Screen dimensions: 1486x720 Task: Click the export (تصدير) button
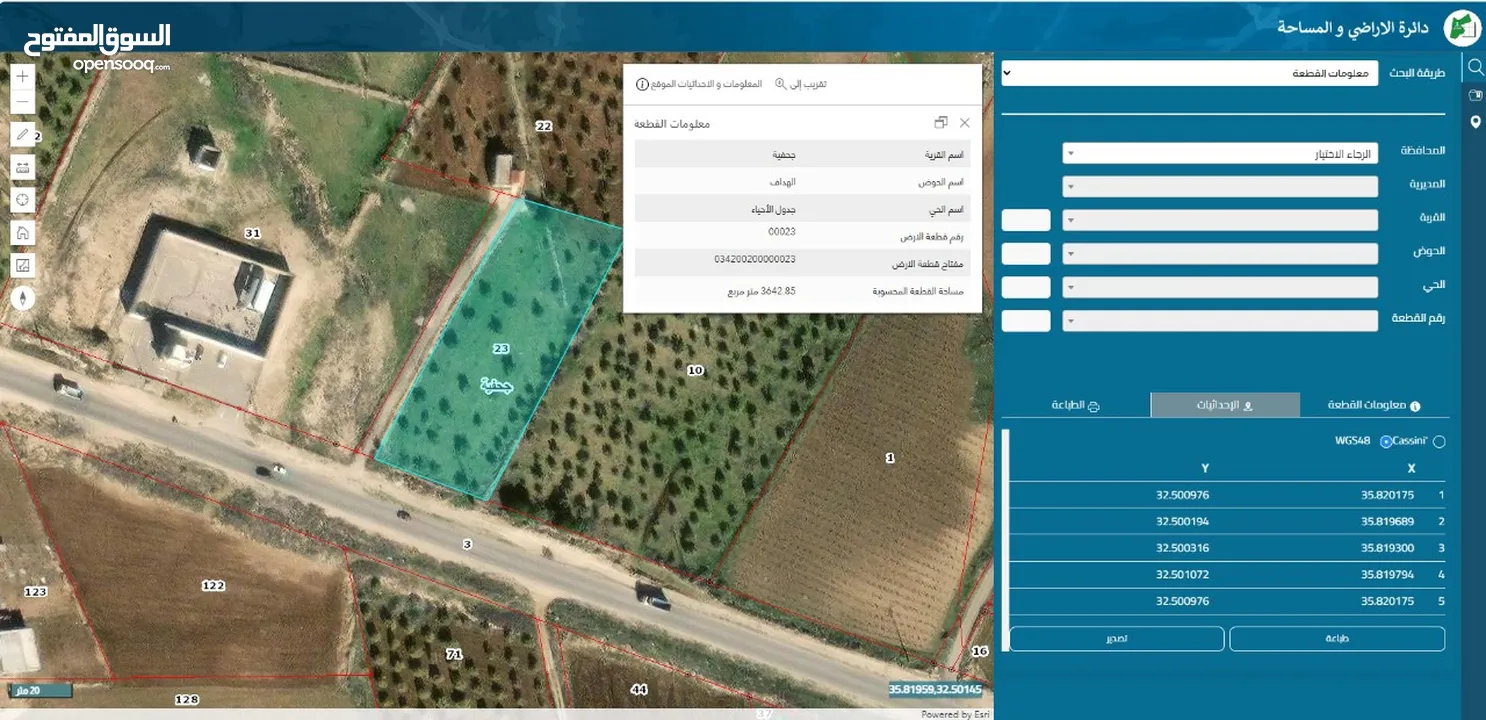coord(1117,639)
